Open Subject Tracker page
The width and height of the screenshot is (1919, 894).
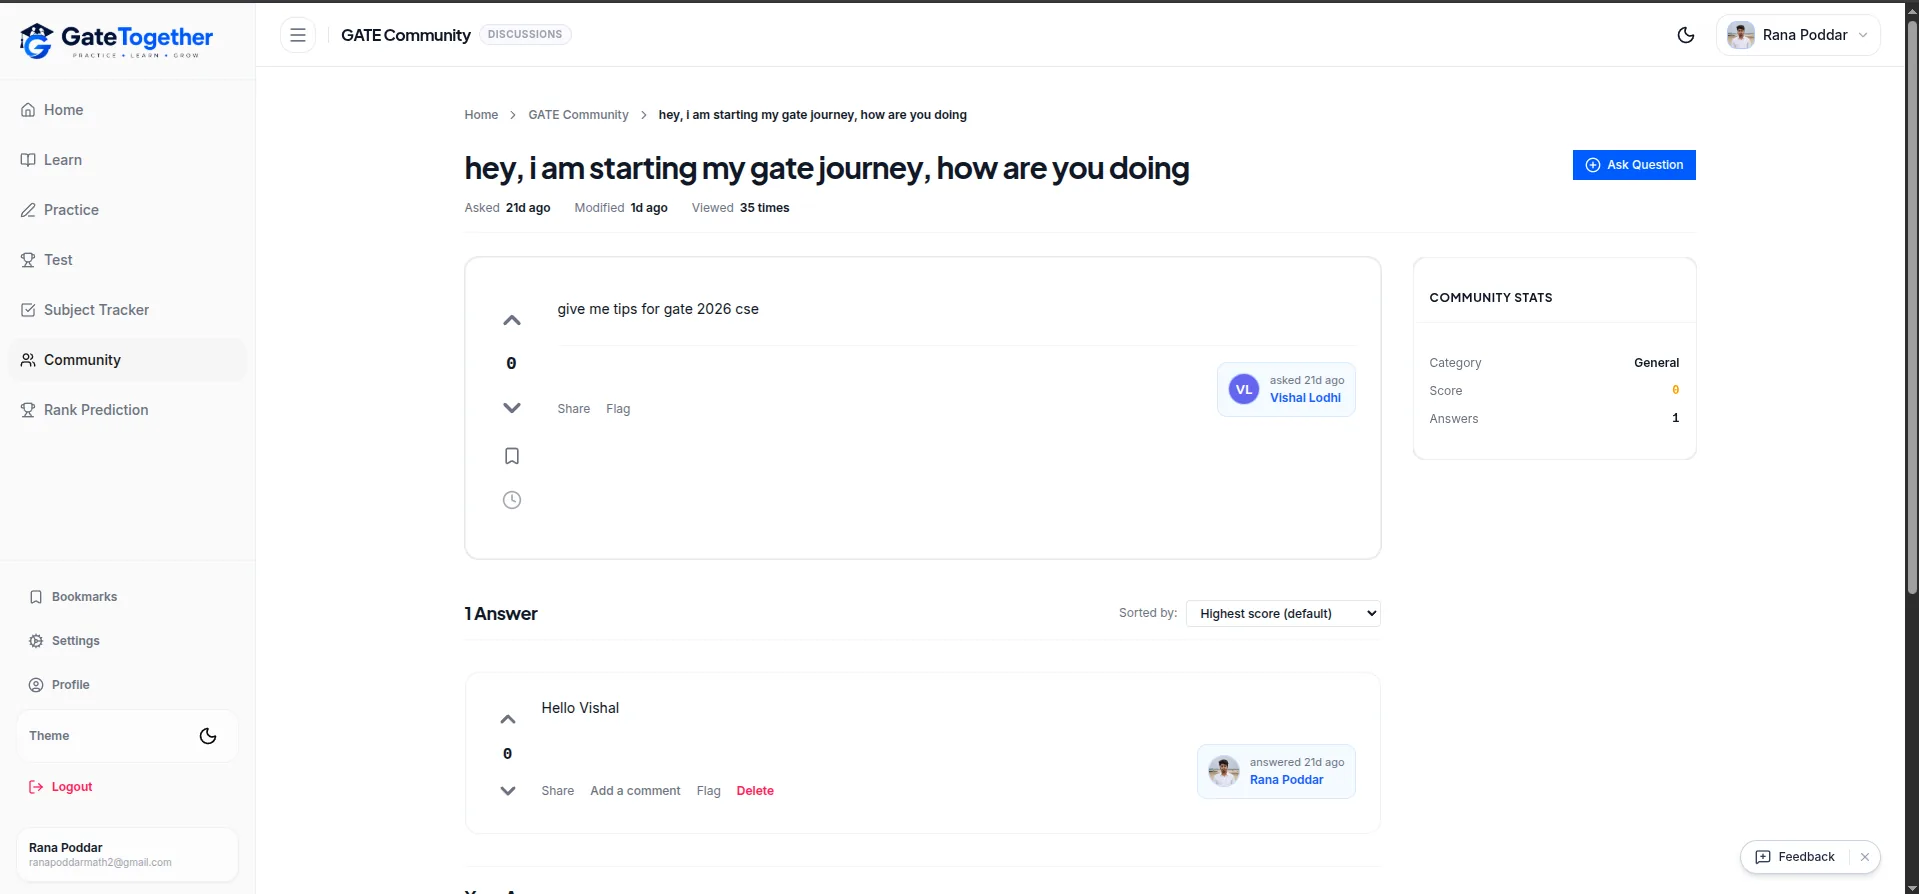tap(127, 310)
